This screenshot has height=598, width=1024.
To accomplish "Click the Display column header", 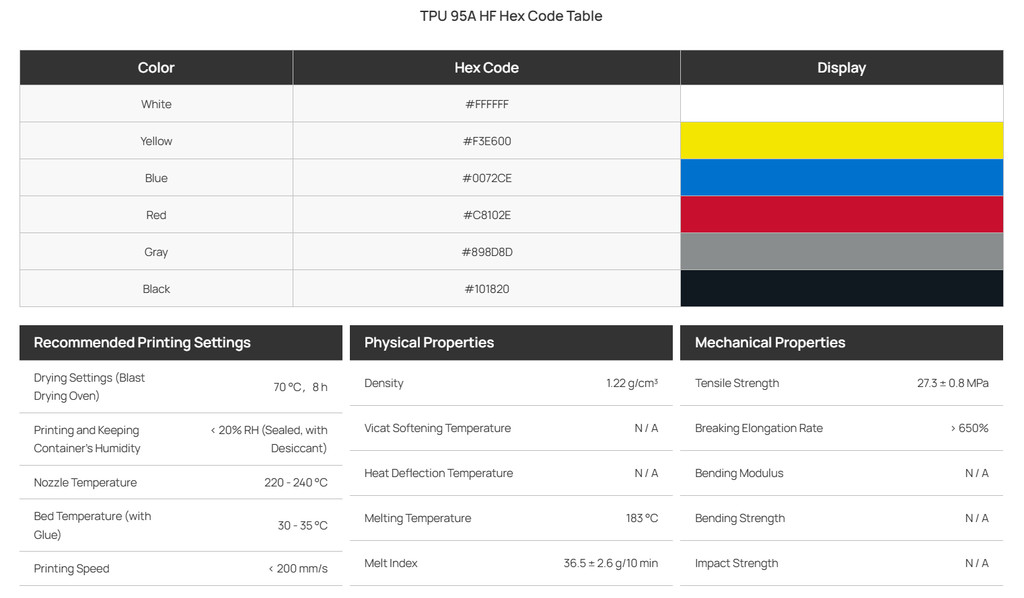I will click(841, 67).
